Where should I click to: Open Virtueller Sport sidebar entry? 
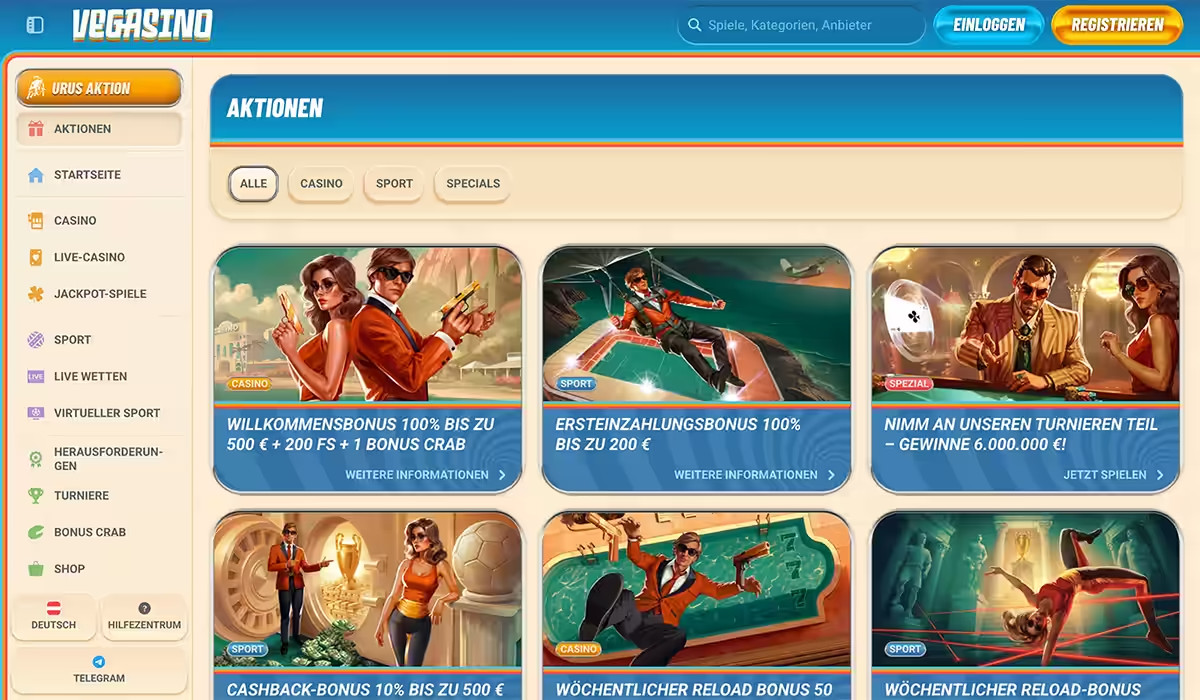[x=99, y=413]
